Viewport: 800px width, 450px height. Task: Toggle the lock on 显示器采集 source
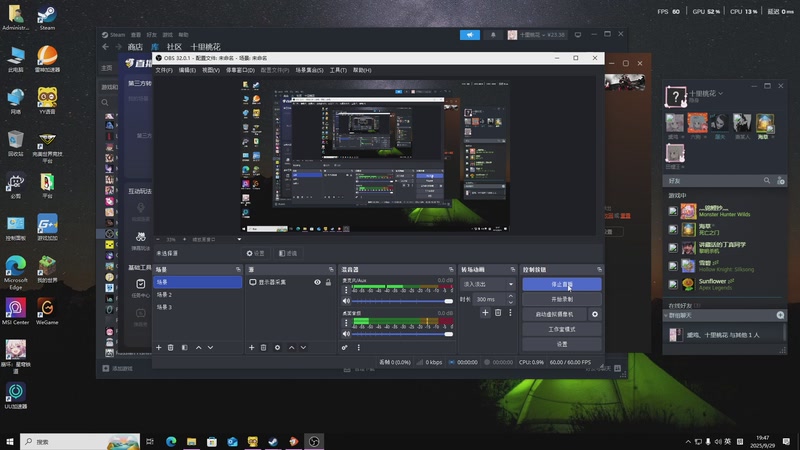pos(329,282)
